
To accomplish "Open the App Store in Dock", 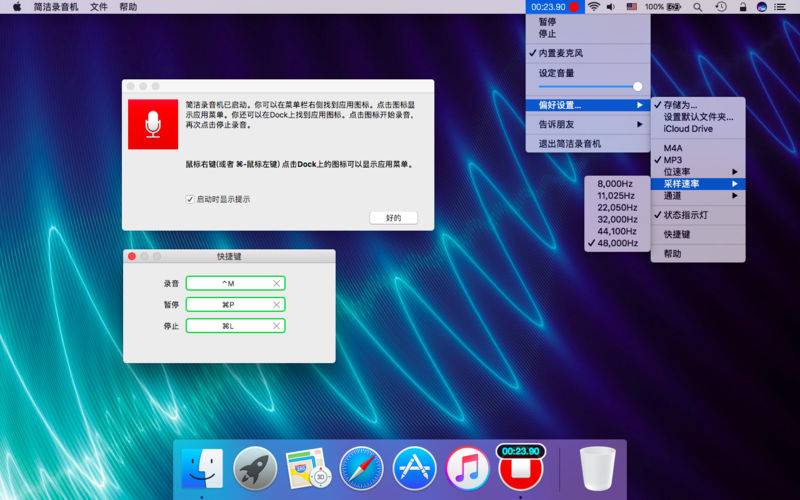I will (x=414, y=468).
